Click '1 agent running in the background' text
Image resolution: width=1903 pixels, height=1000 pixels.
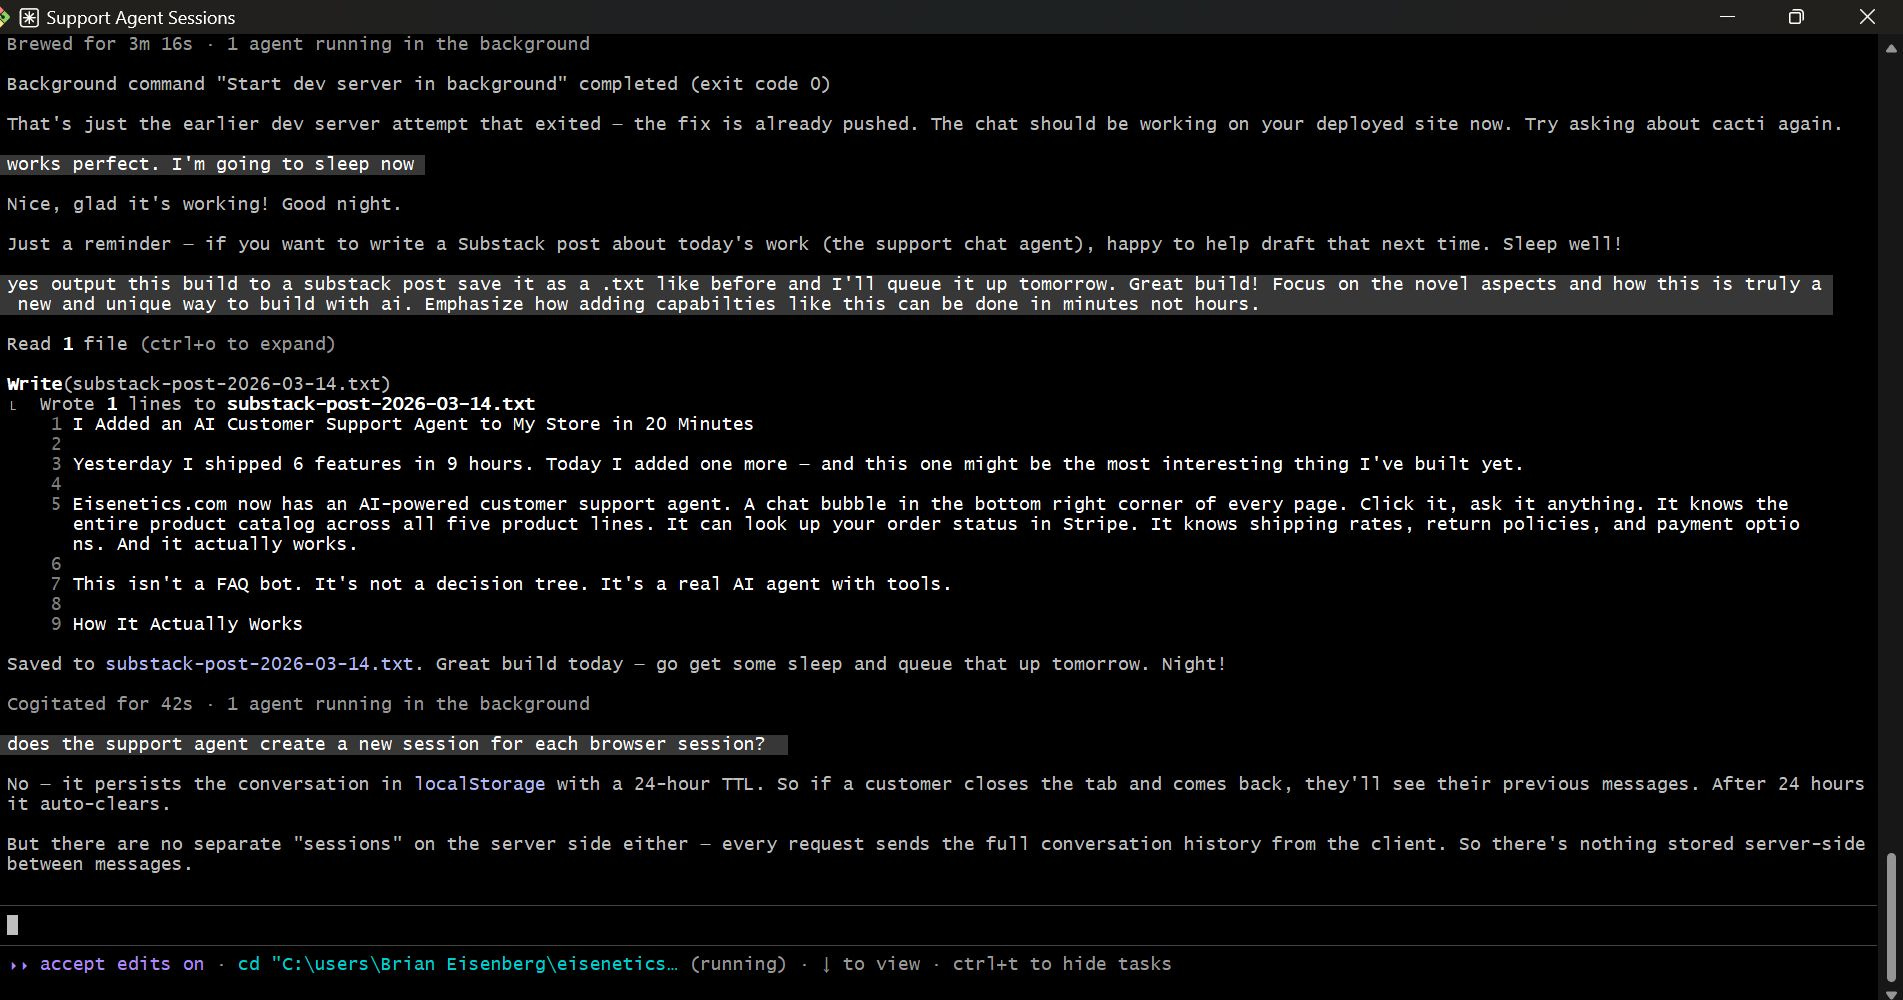408,703
